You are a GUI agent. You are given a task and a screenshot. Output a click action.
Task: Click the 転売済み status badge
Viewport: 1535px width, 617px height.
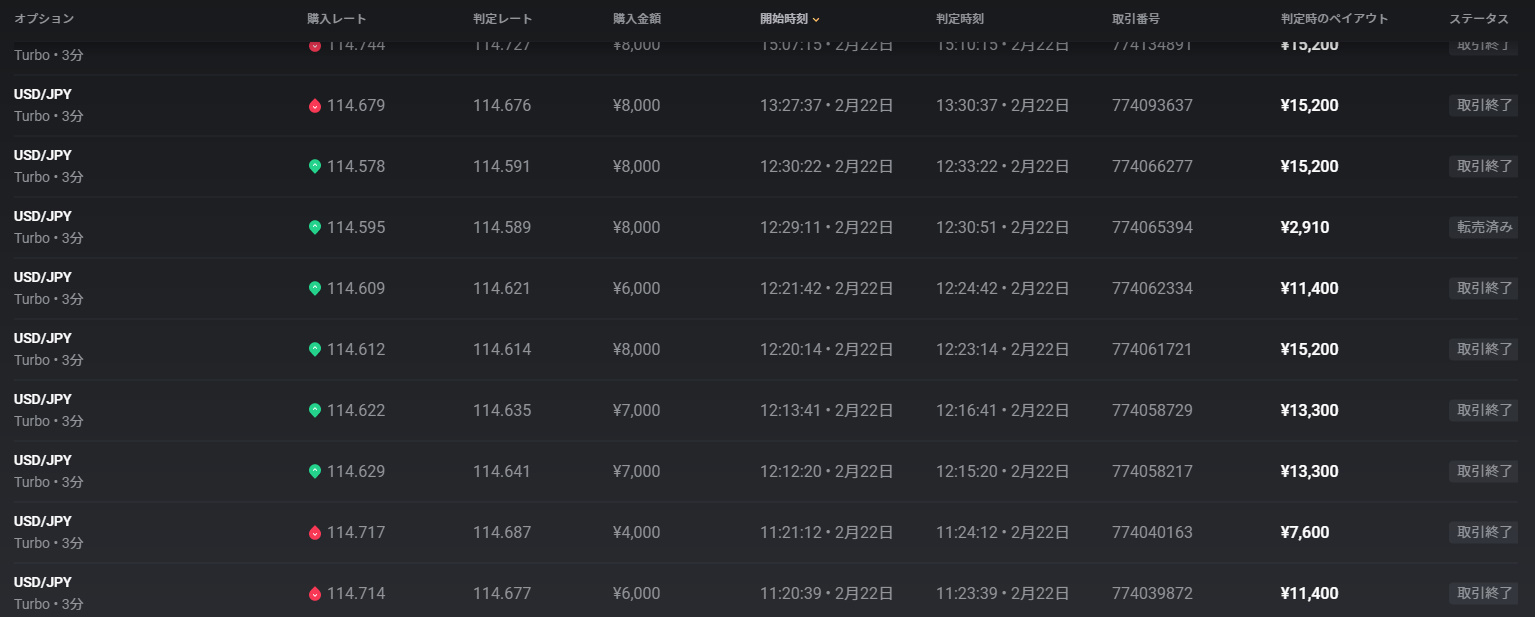tap(1484, 228)
